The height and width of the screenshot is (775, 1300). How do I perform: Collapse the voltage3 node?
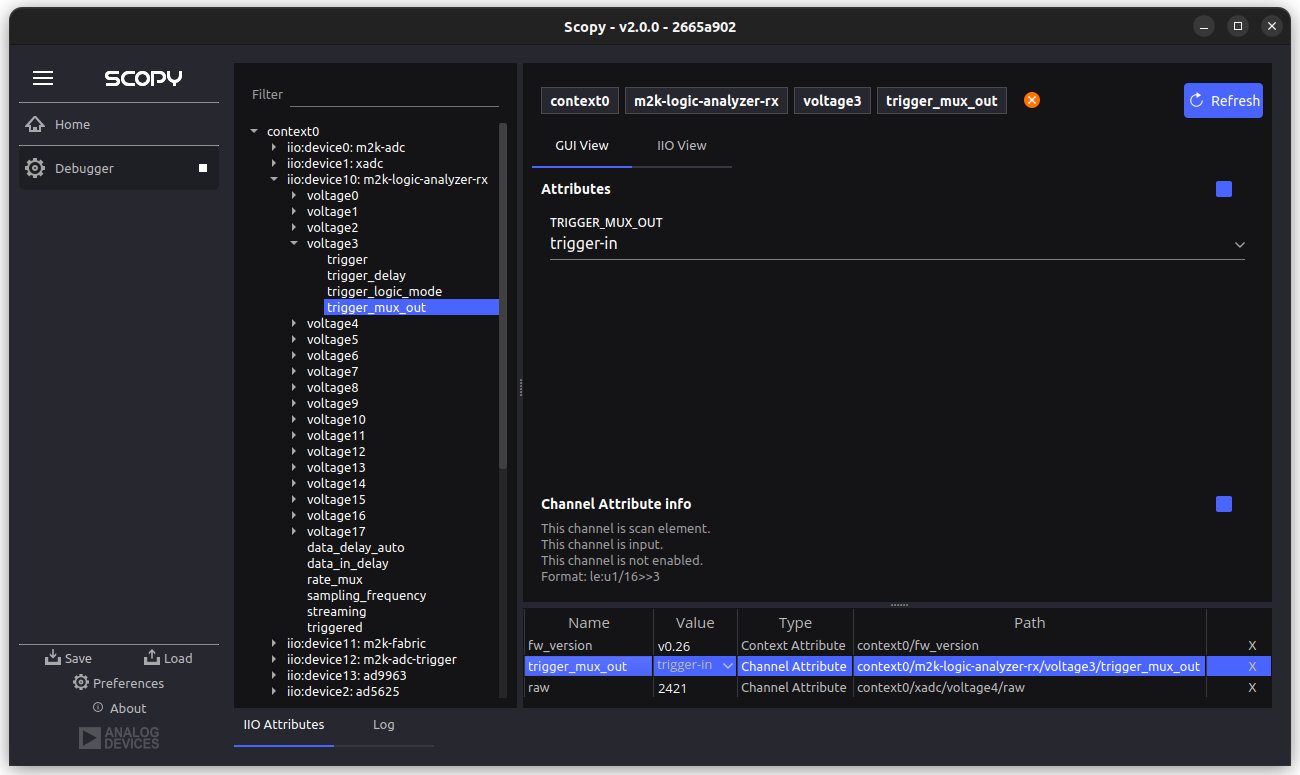[294, 243]
